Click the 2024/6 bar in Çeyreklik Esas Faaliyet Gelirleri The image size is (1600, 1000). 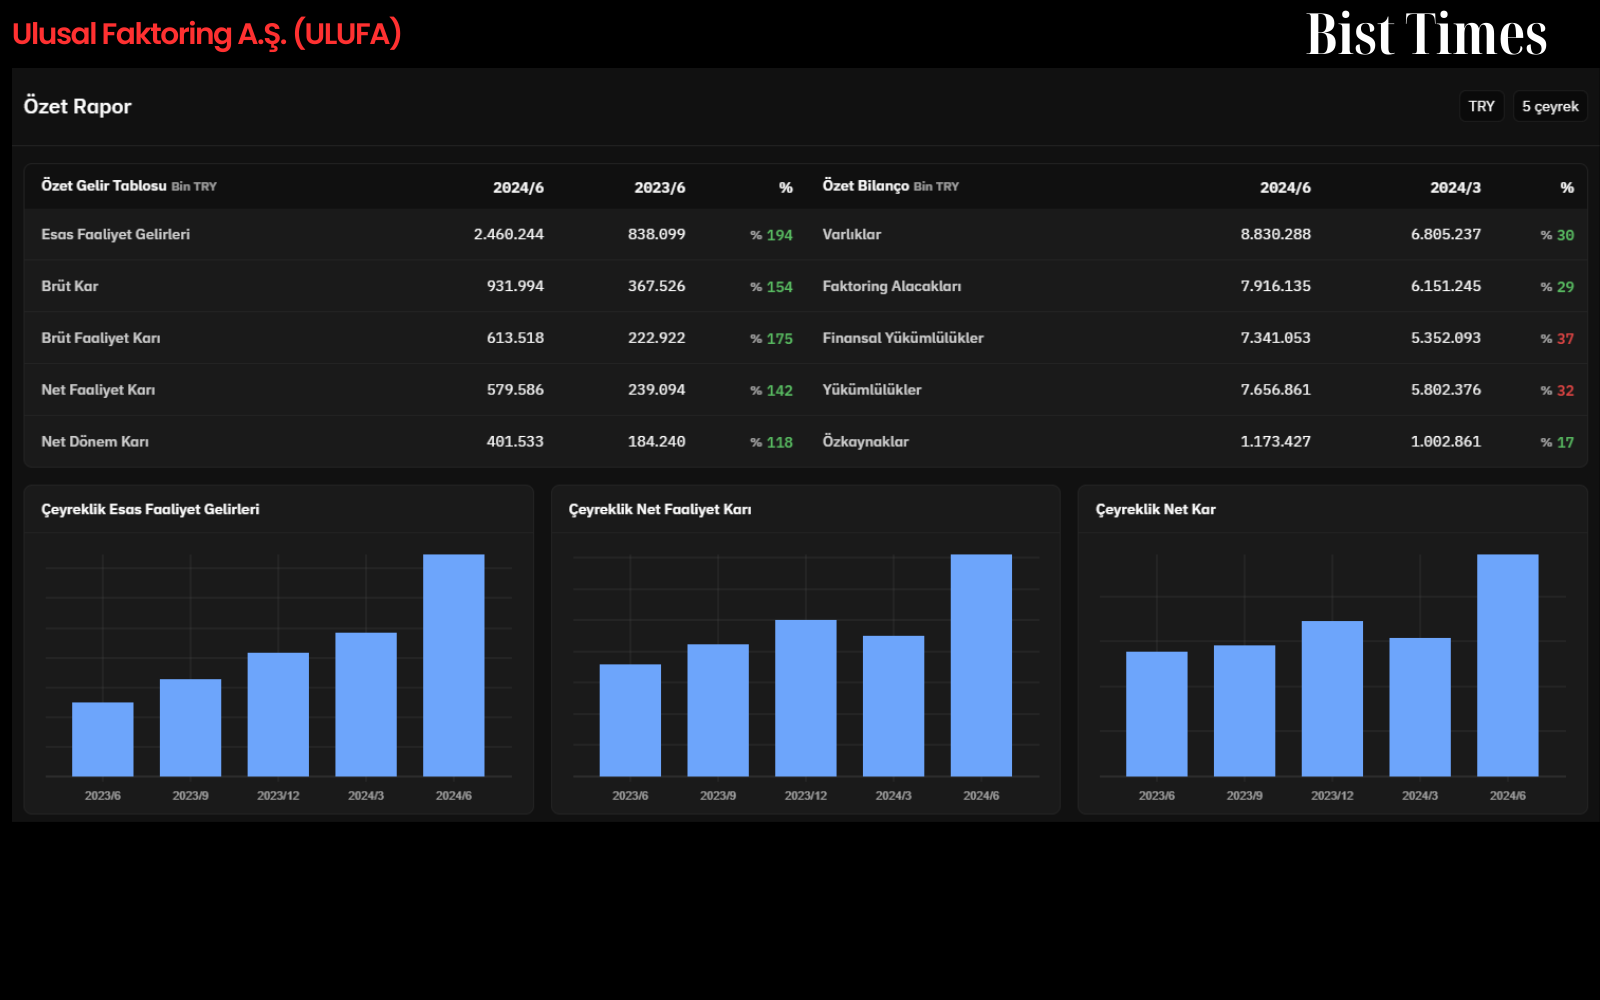click(454, 665)
